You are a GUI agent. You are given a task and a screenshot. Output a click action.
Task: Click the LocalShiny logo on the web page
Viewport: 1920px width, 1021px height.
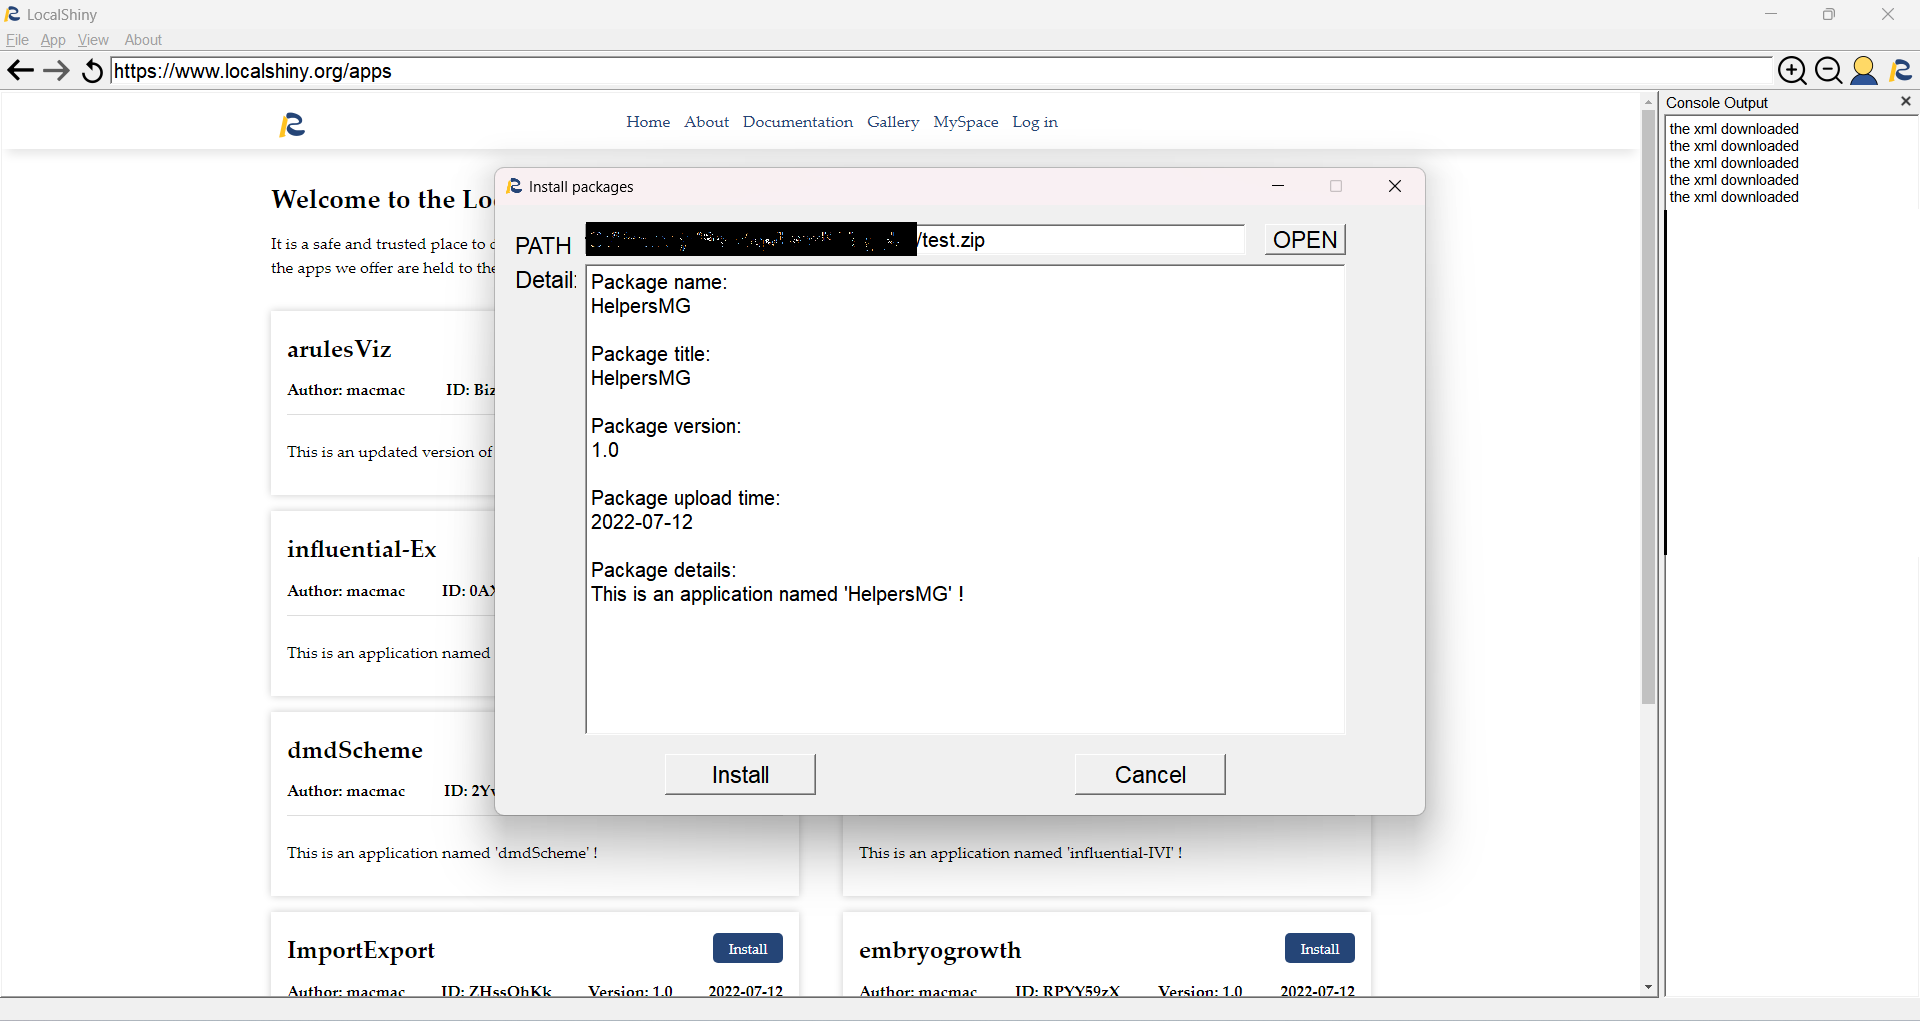pos(292,124)
